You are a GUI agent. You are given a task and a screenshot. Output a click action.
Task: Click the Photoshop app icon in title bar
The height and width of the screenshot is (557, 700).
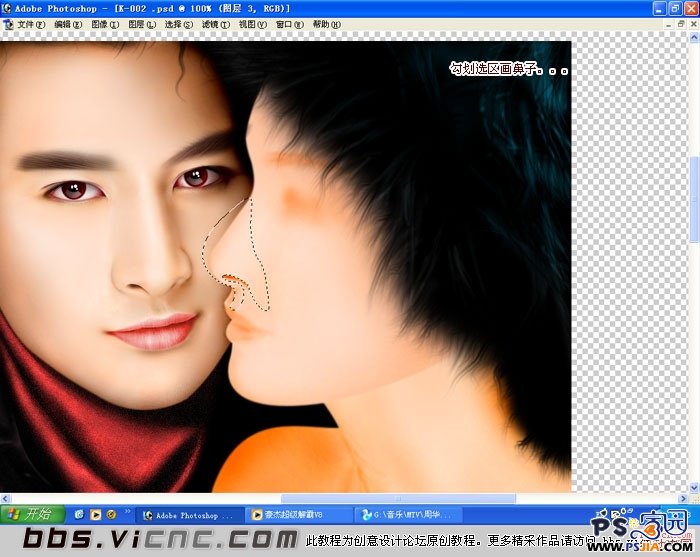tap(6, 8)
